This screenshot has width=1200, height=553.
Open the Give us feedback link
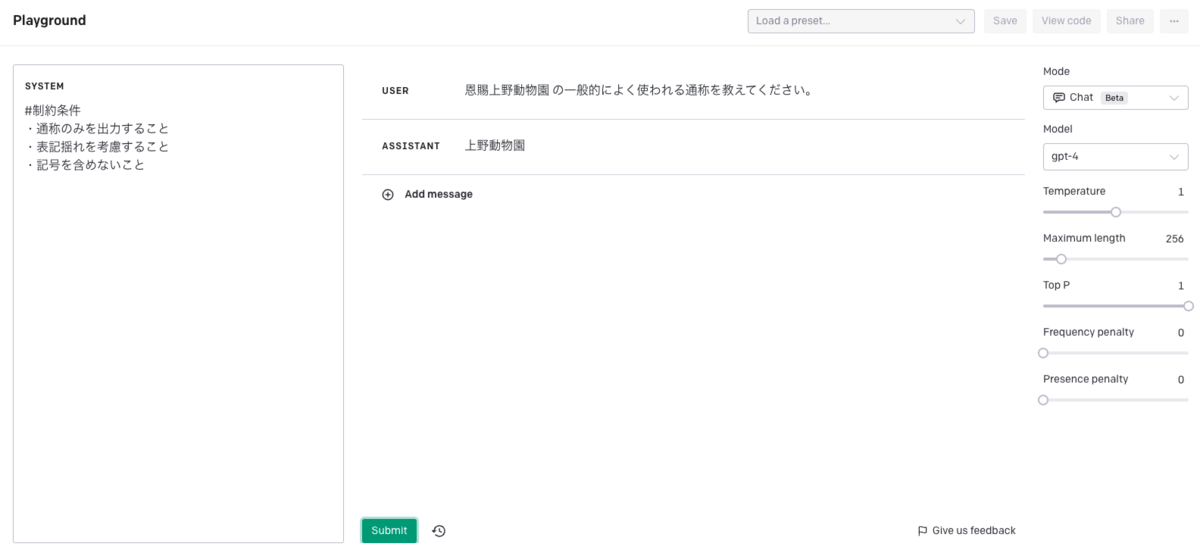point(966,531)
